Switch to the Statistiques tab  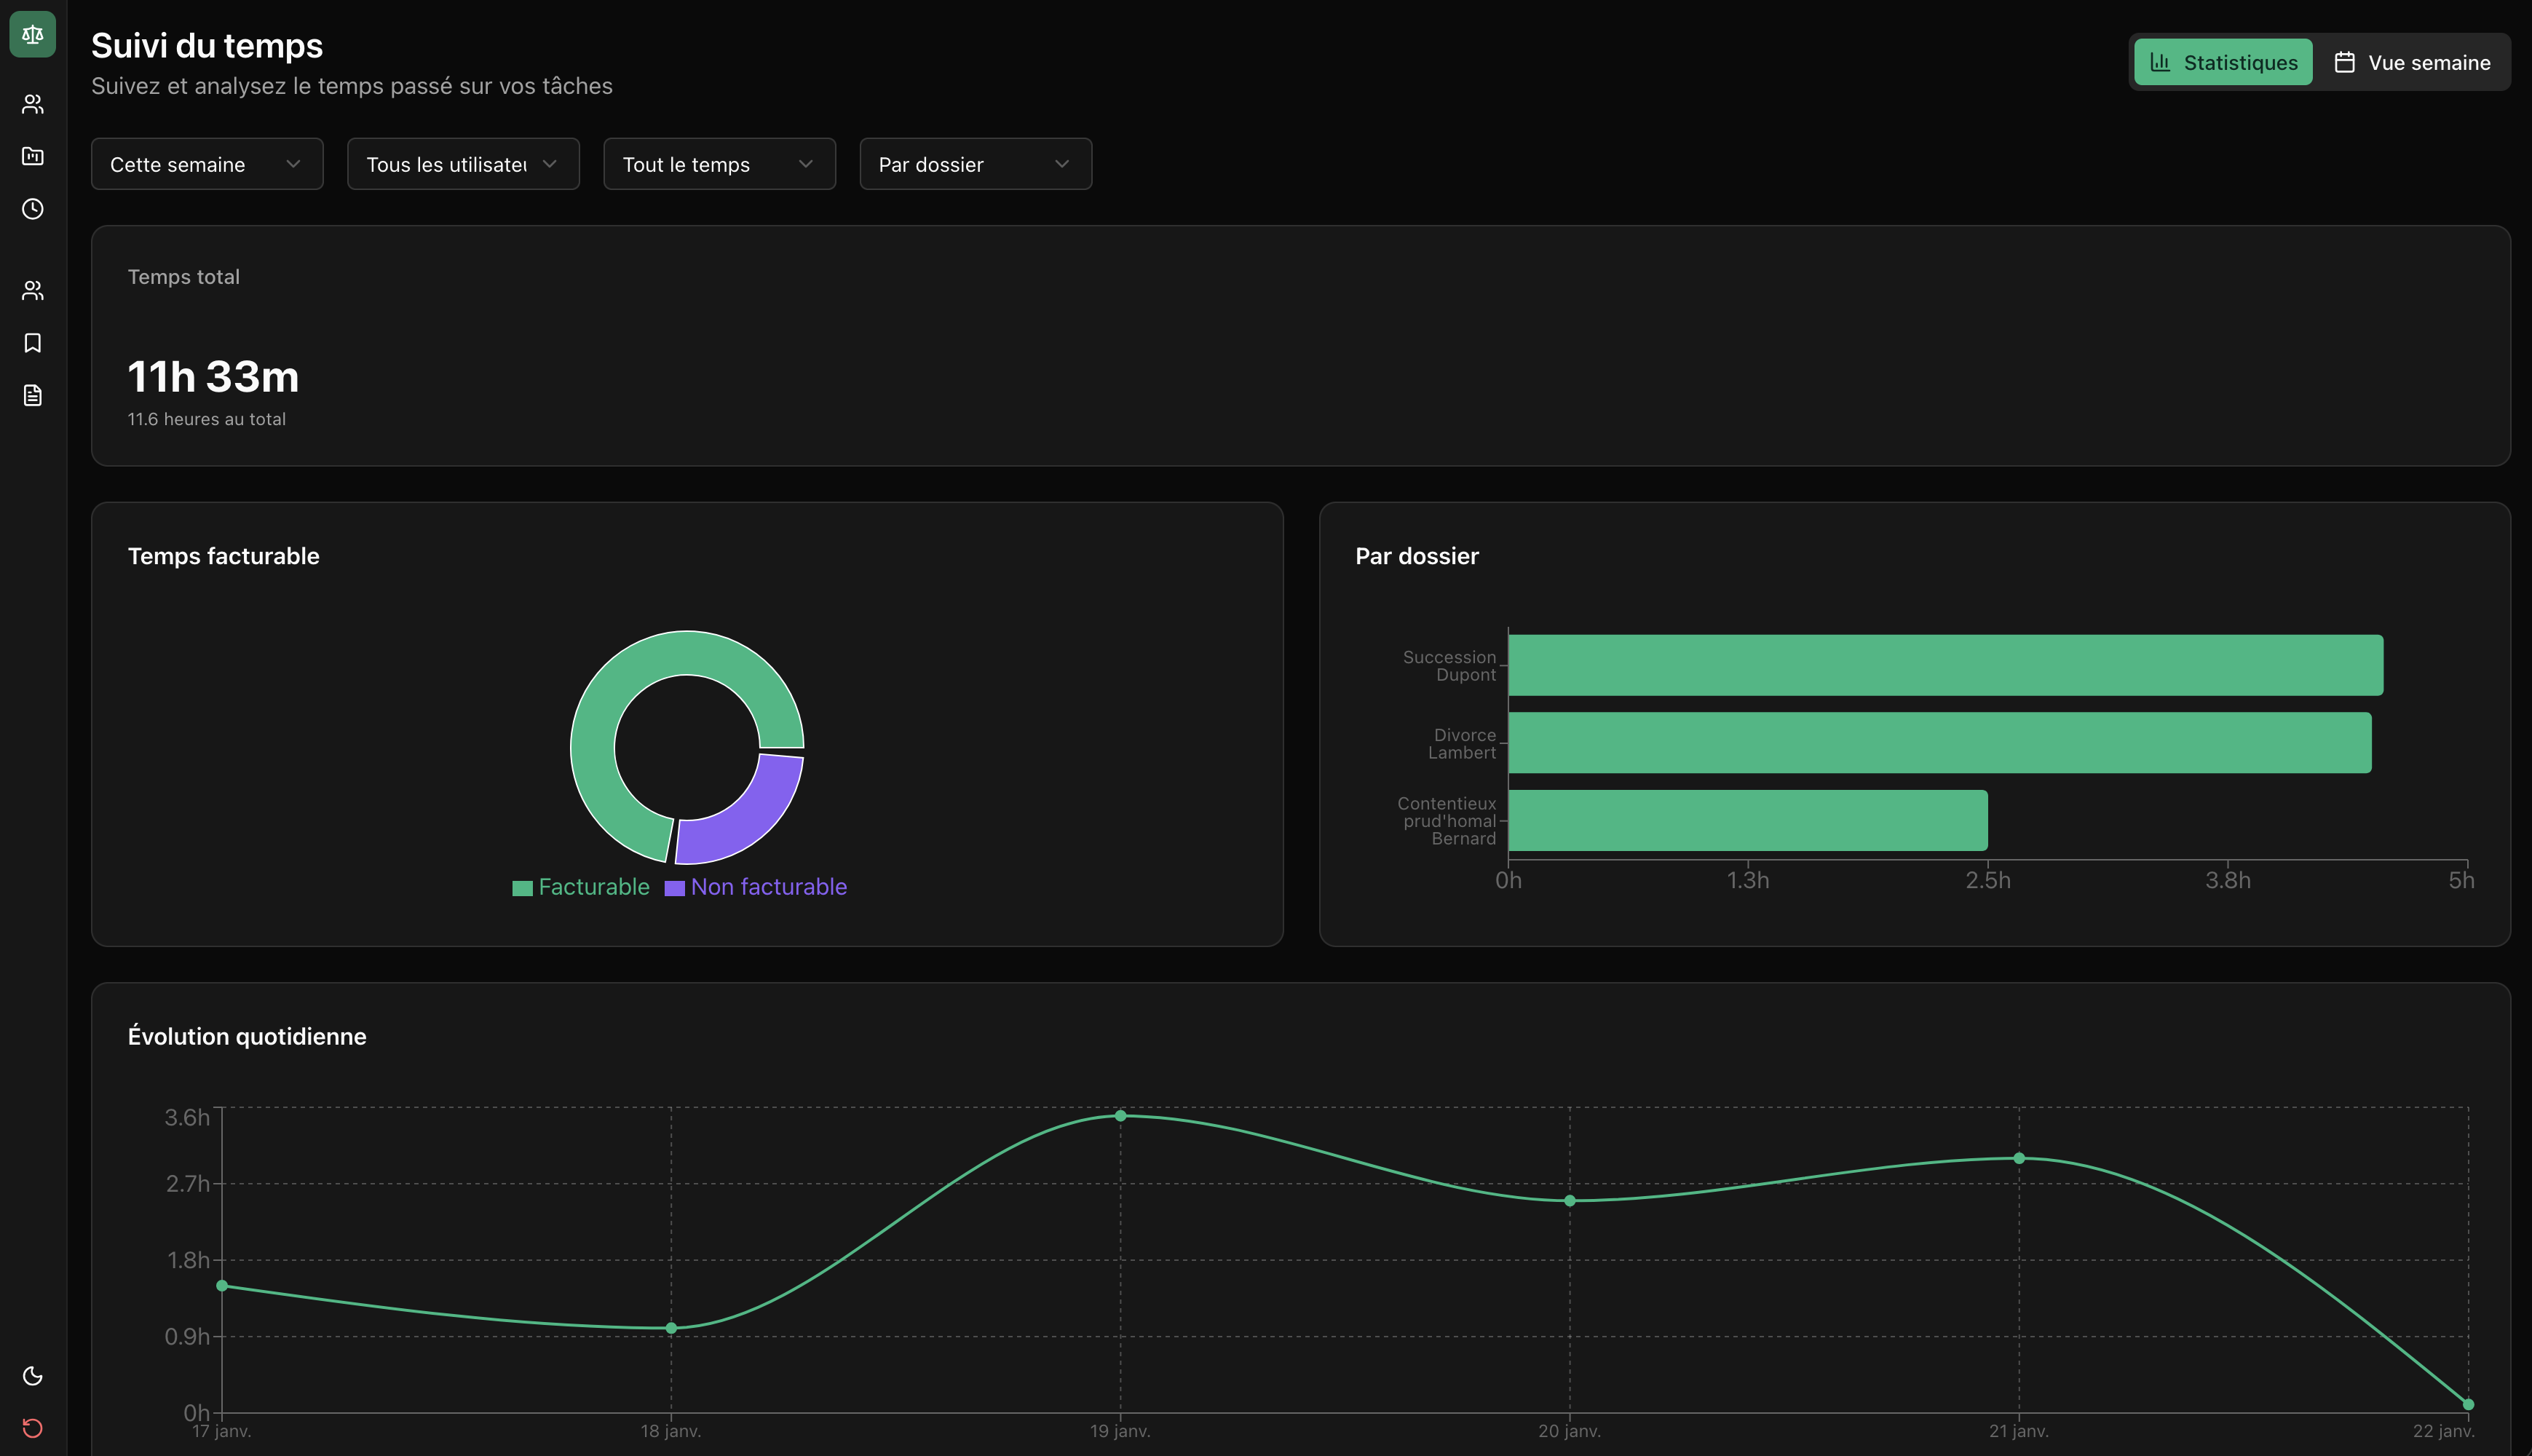[x=2223, y=62]
